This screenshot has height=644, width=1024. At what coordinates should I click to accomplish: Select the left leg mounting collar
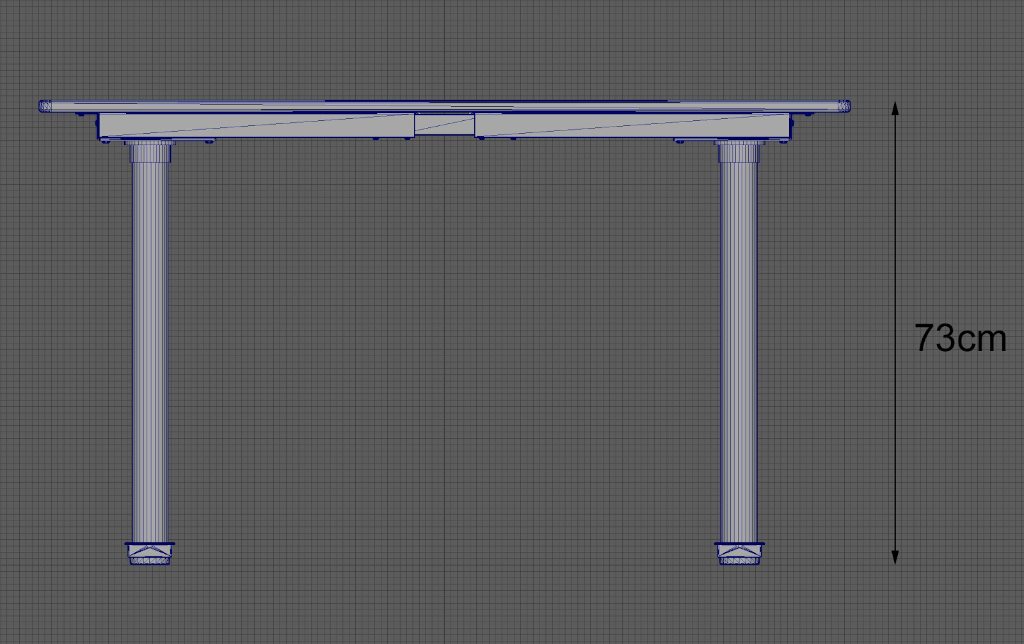148,151
